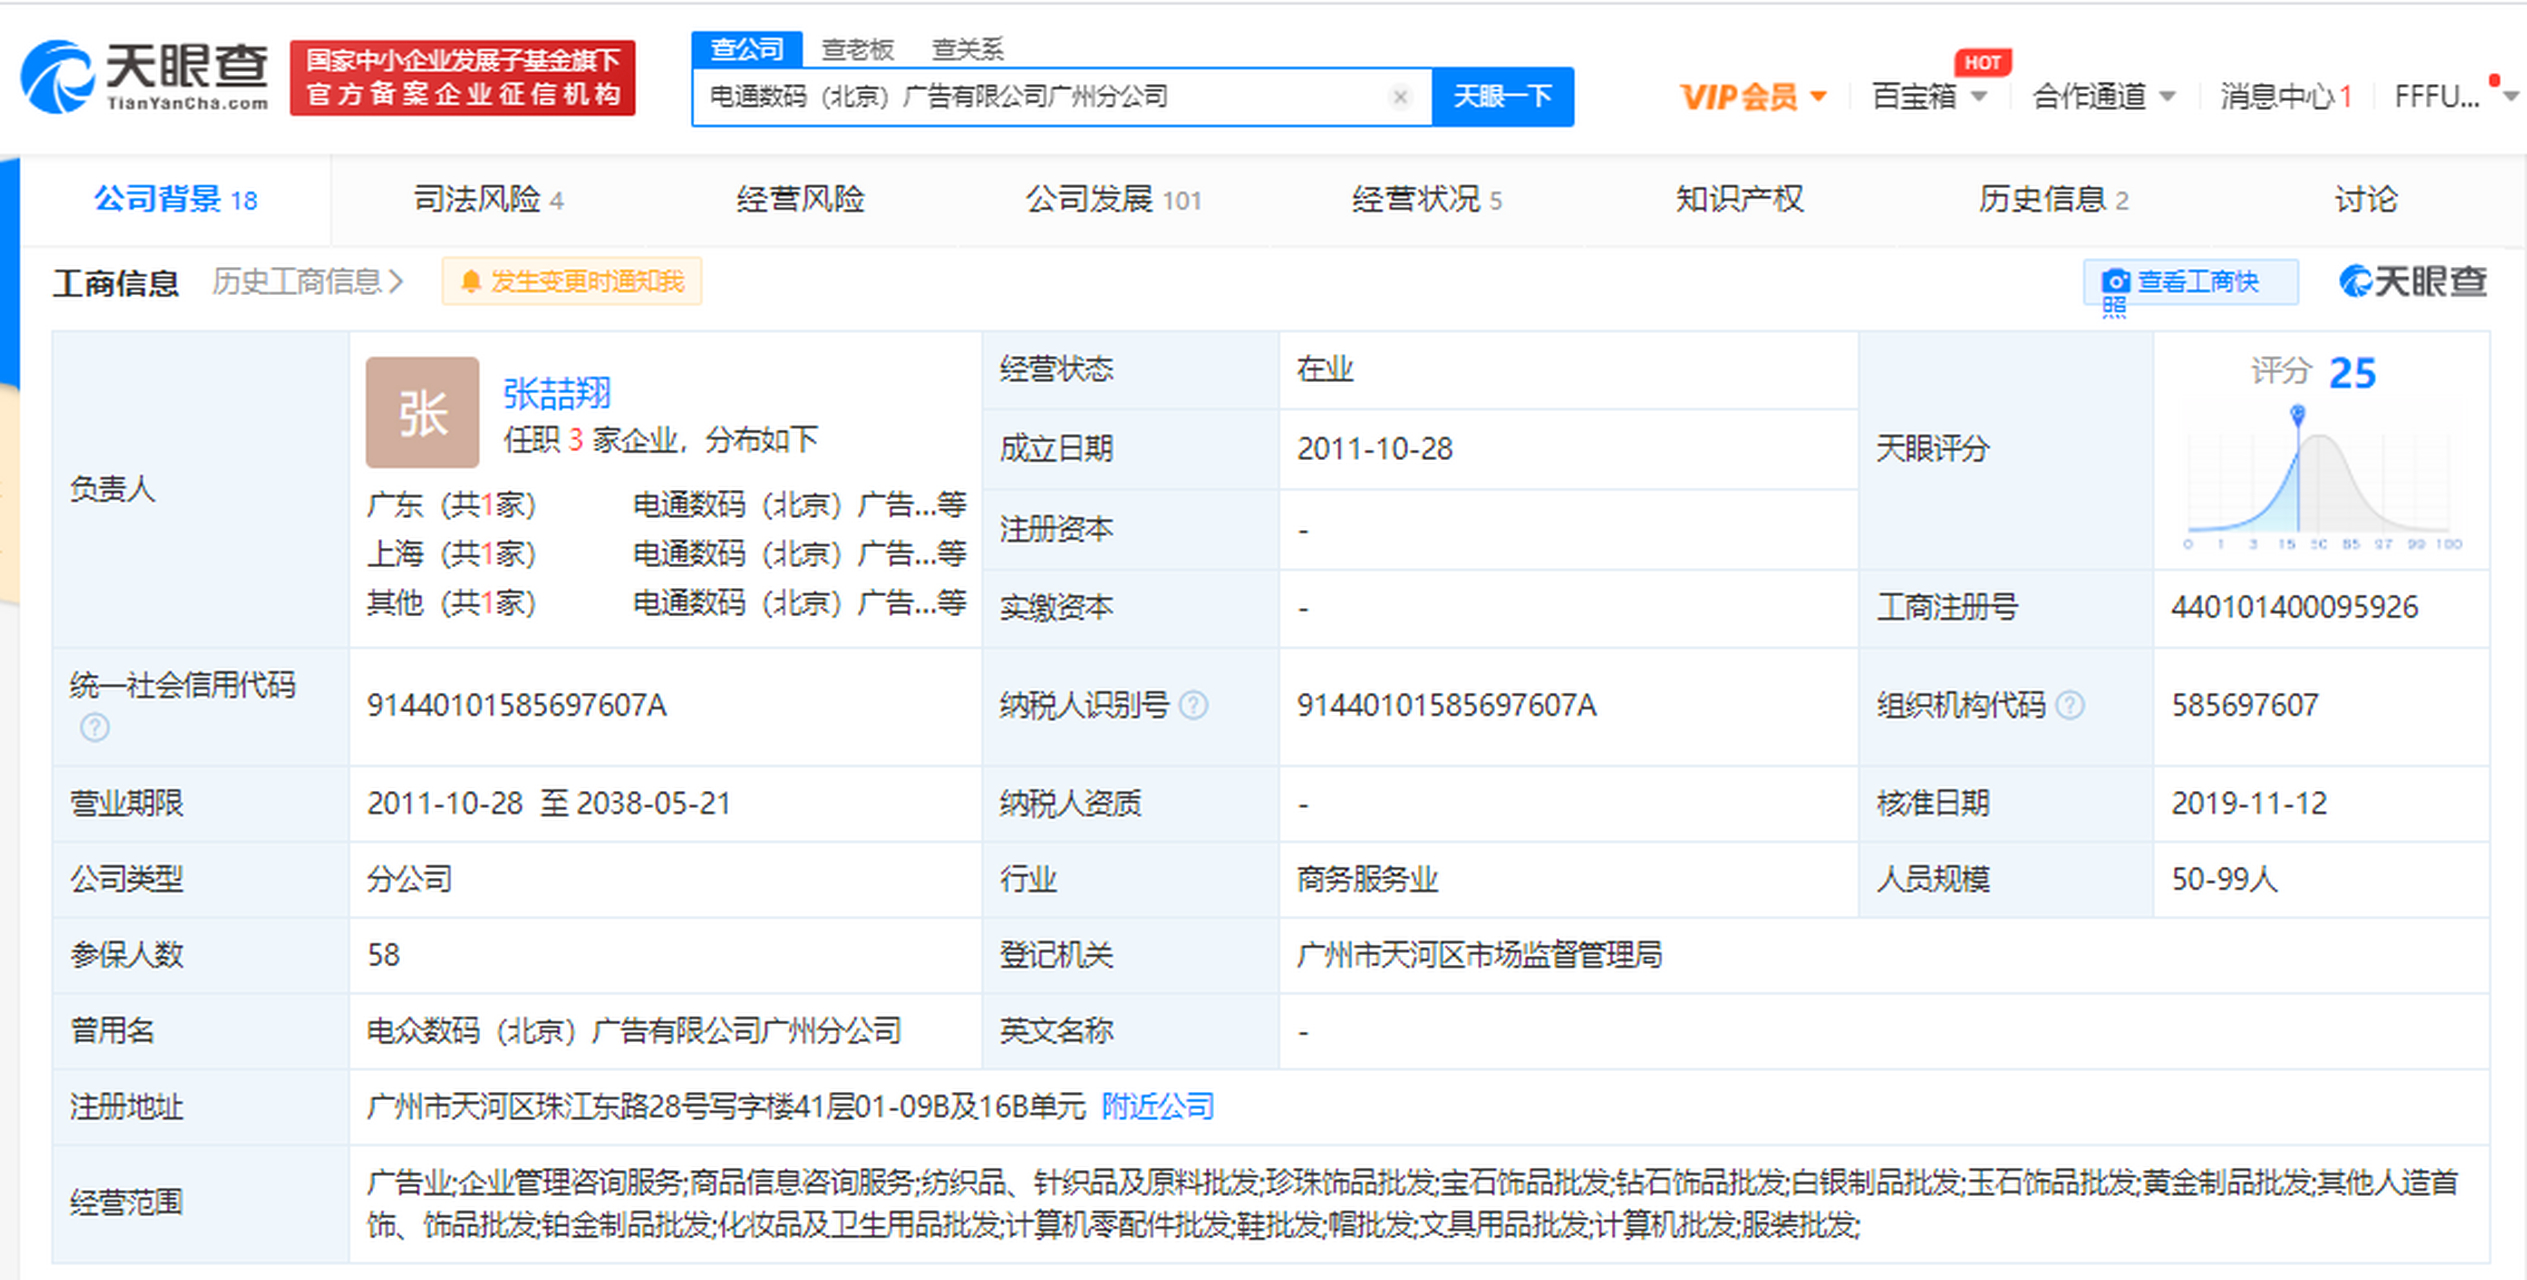Viewport: 2527px width, 1280px height.
Task: Click the 其他（共1家）entry
Action: pos(451,603)
